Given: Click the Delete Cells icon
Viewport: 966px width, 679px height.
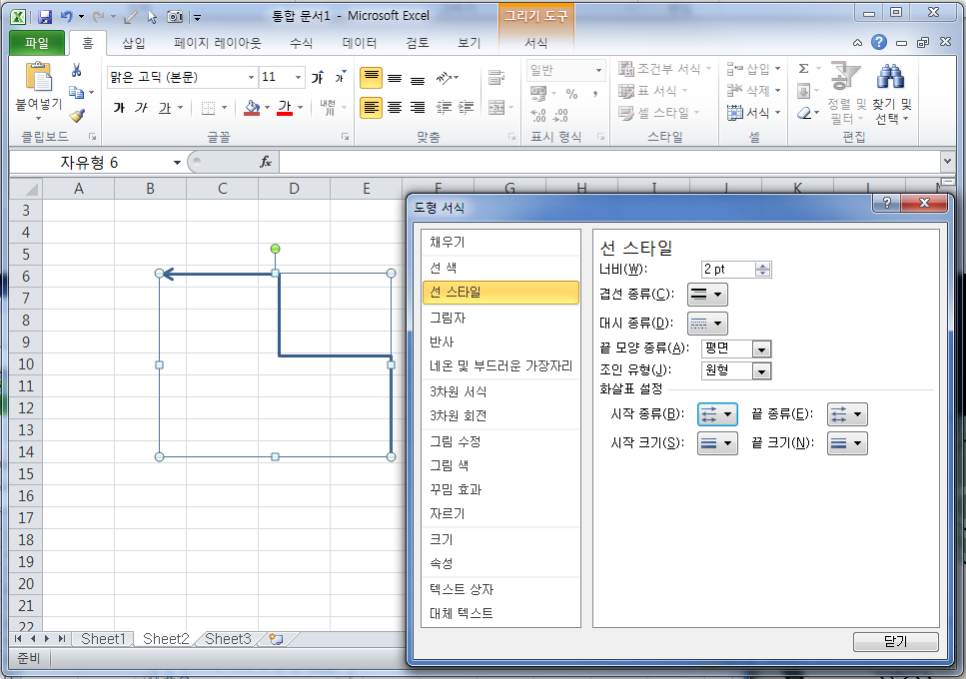Looking at the screenshot, I should click(735, 89).
